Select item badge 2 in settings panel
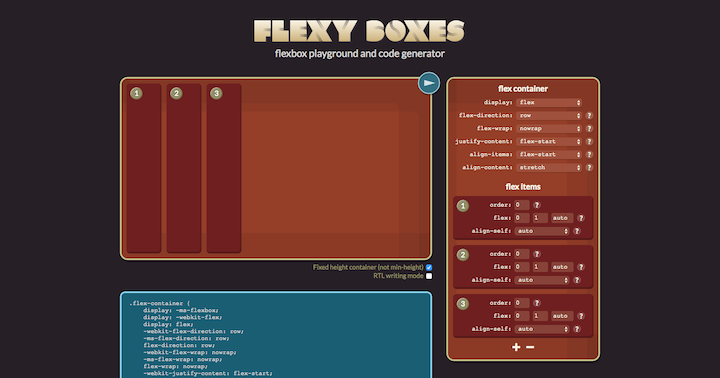This screenshot has width=720, height=378. pos(463,255)
